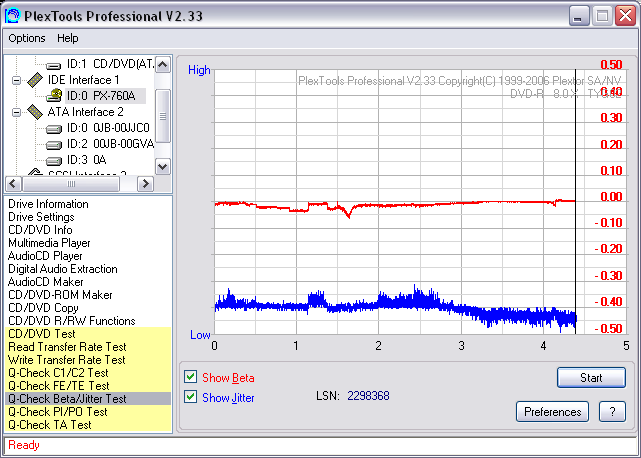Screen dimensions: 641x458
Task: Minimize the PlexTools window
Action: (x=579, y=16)
